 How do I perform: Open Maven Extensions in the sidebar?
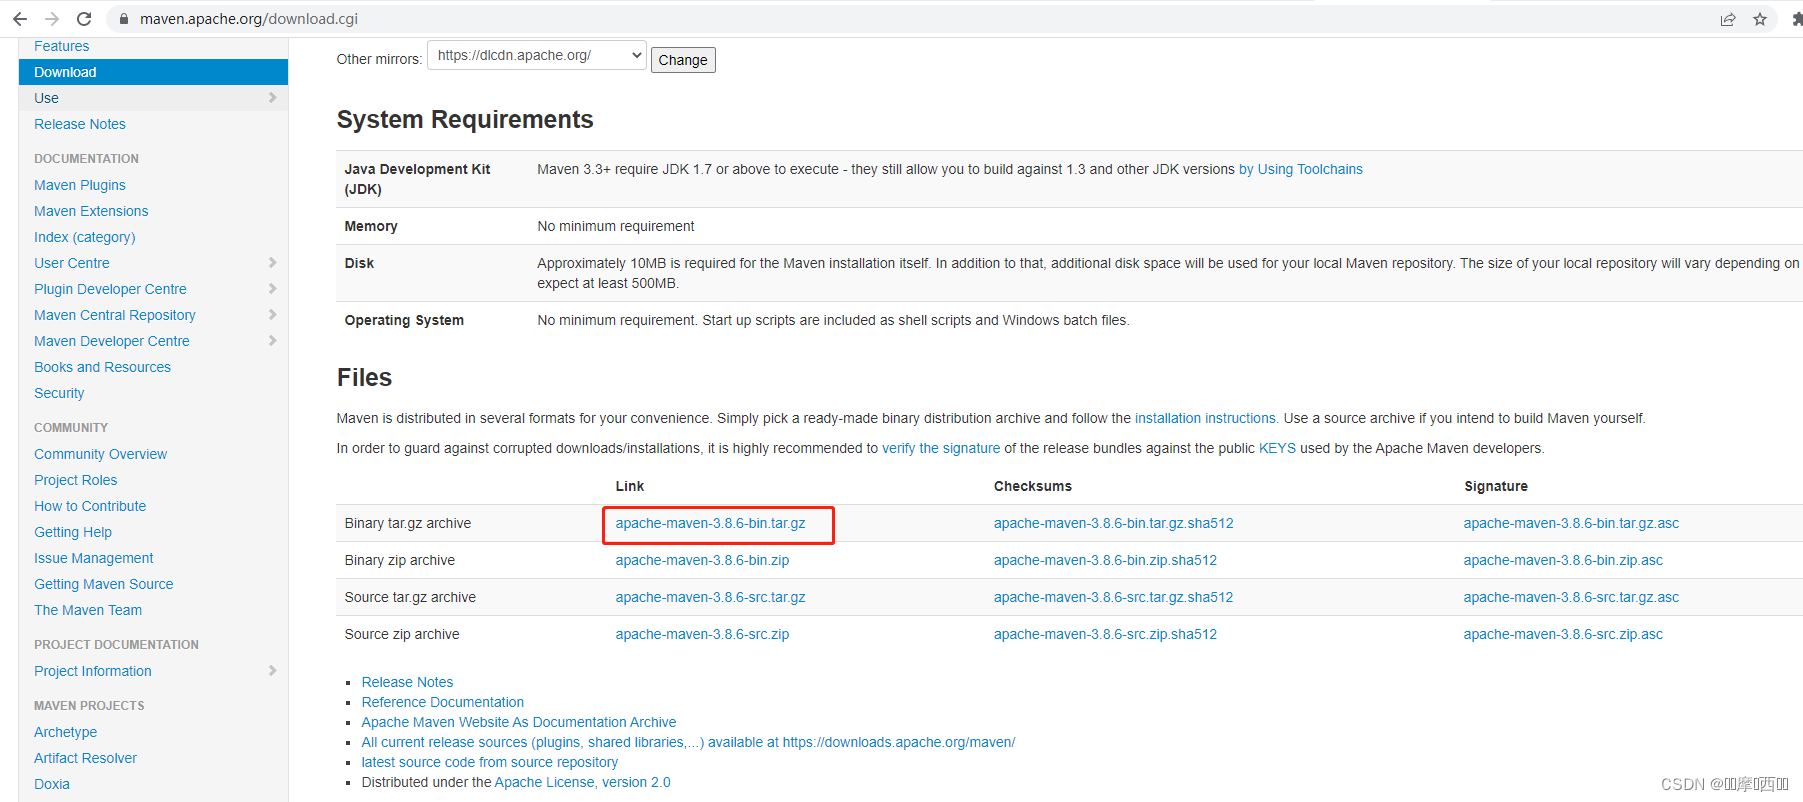(91, 211)
